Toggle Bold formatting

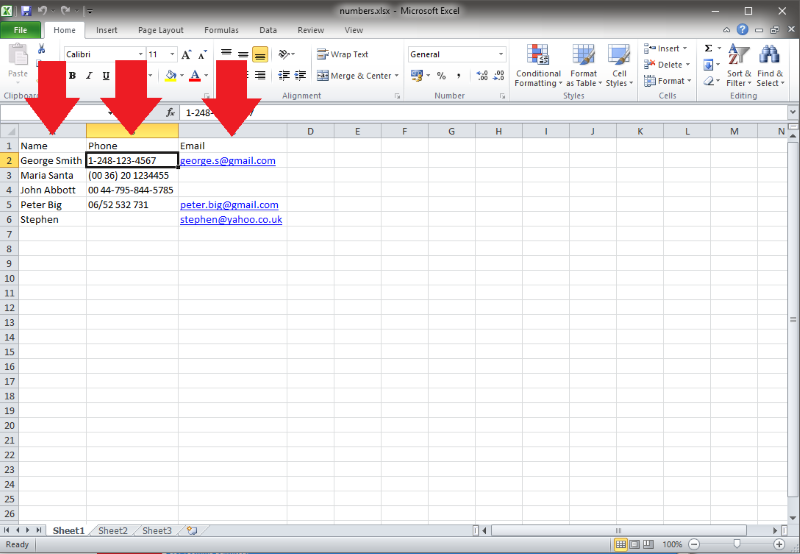coord(72,76)
